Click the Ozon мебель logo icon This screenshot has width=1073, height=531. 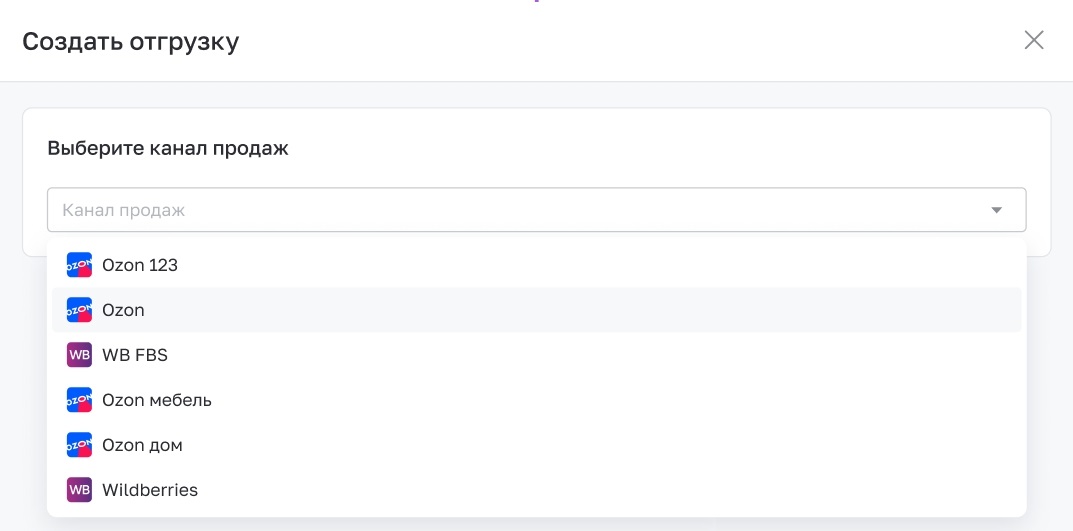79,400
